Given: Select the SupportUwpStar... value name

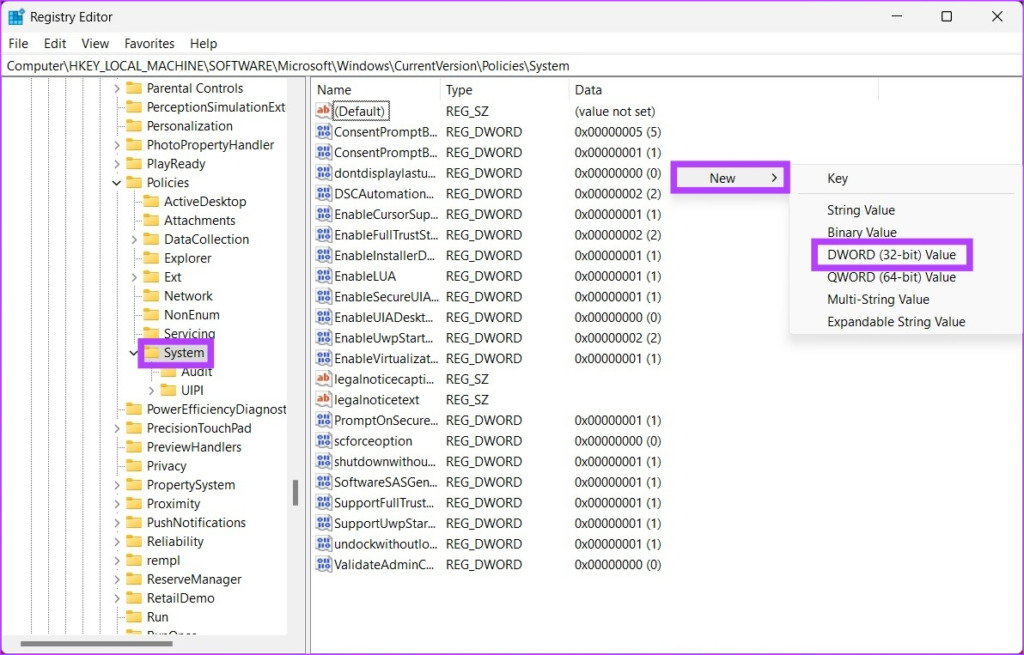Looking at the screenshot, I should [385, 523].
